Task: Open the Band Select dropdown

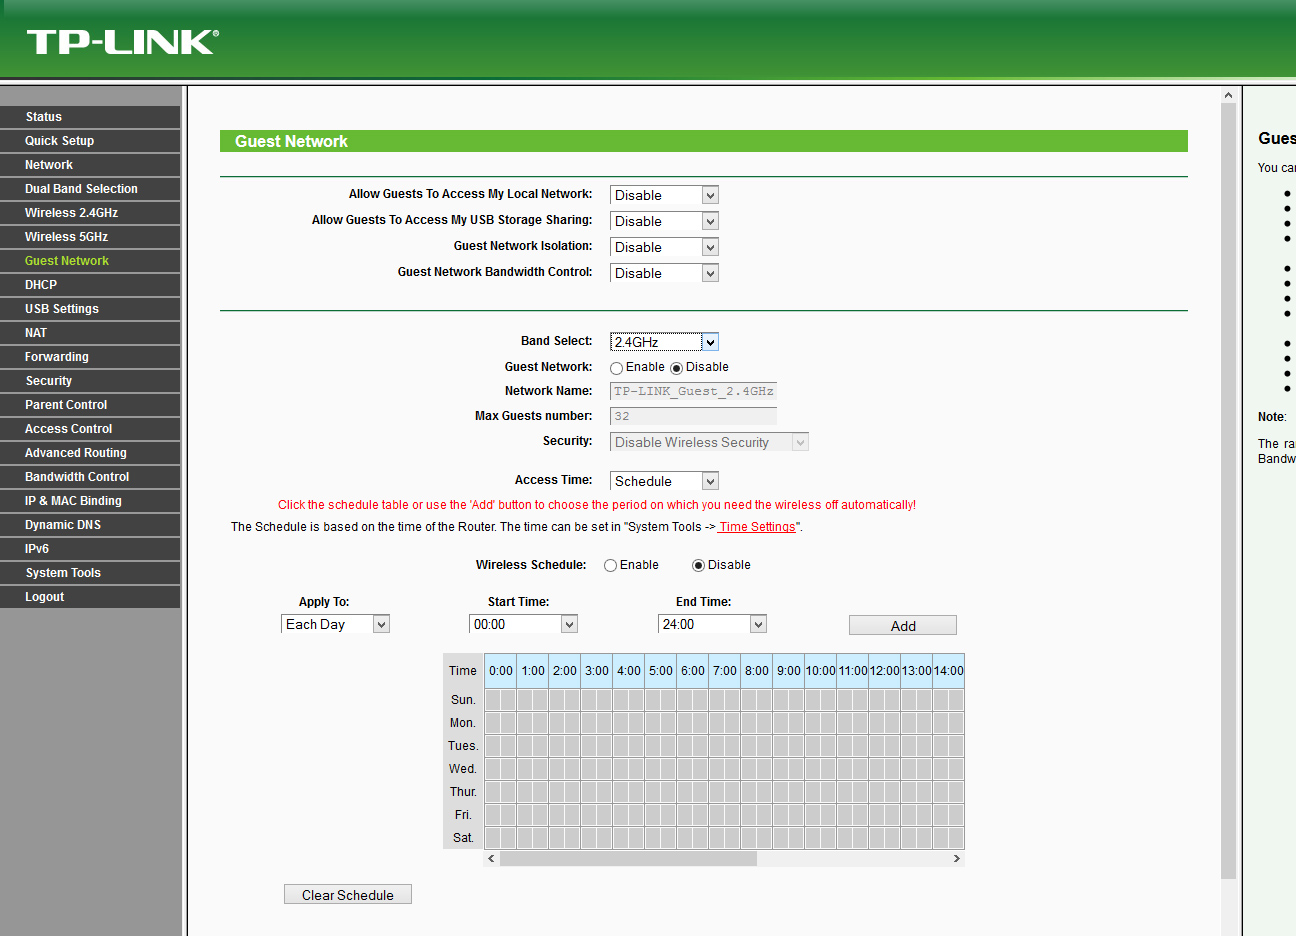Action: click(664, 342)
